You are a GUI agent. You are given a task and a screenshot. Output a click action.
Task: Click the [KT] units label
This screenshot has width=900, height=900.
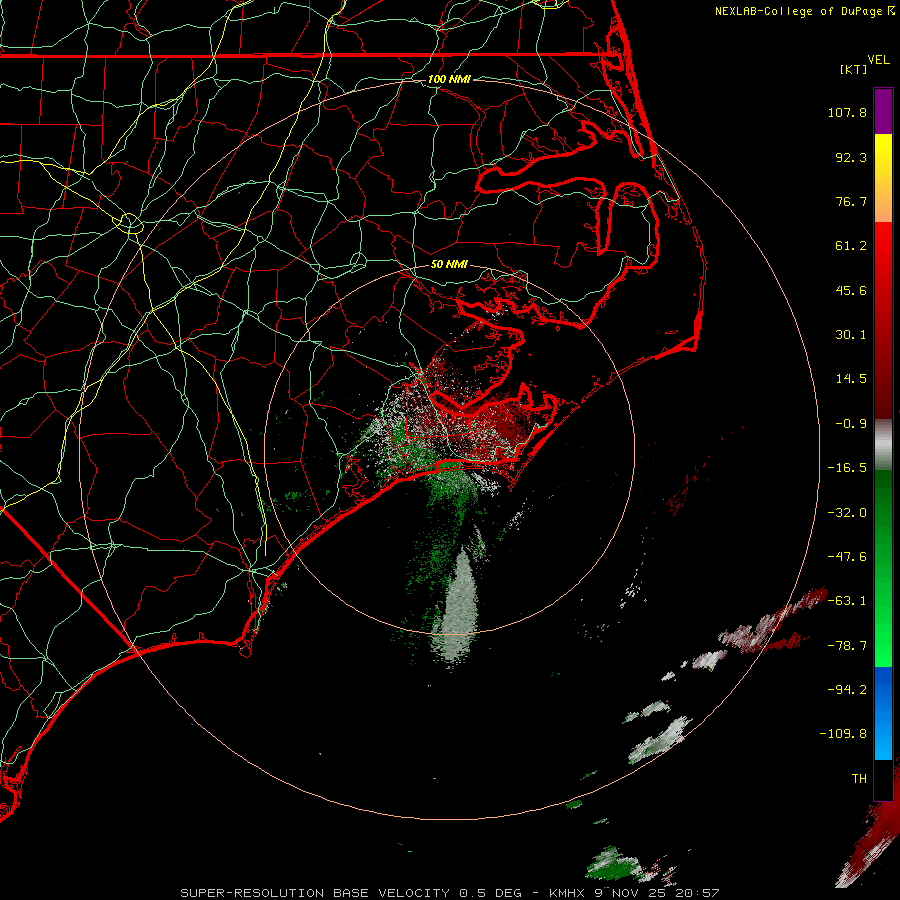(854, 69)
